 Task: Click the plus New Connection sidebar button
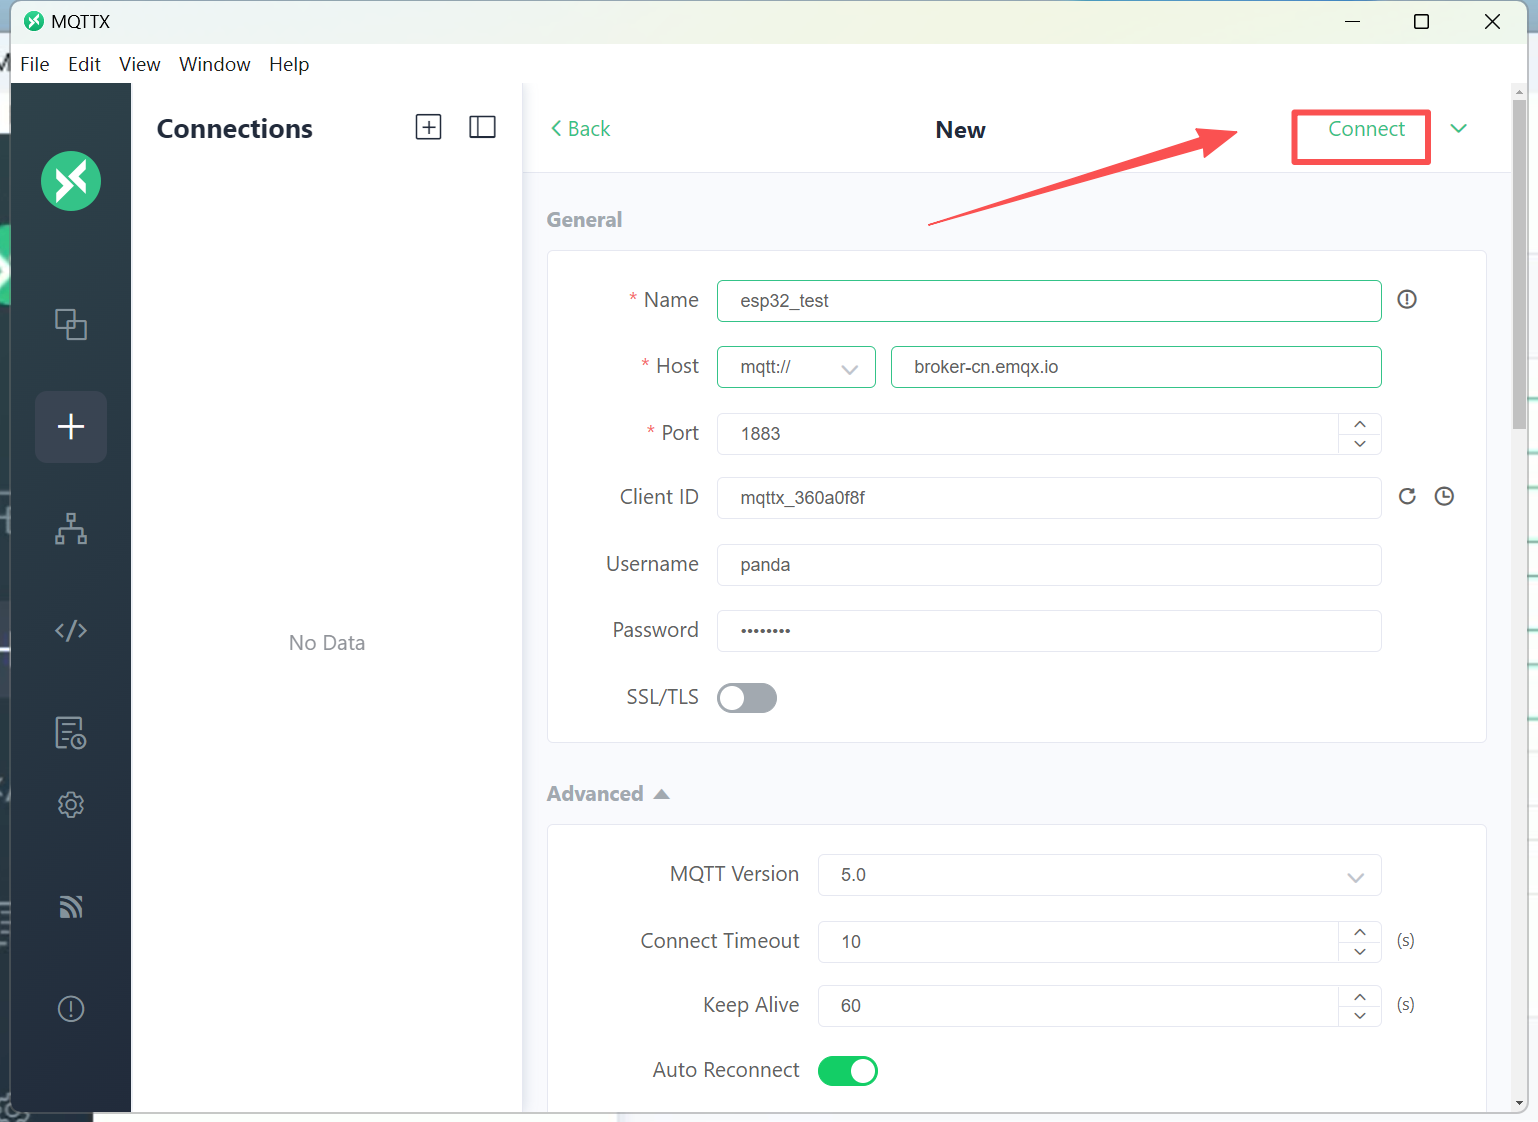tap(71, 427)
